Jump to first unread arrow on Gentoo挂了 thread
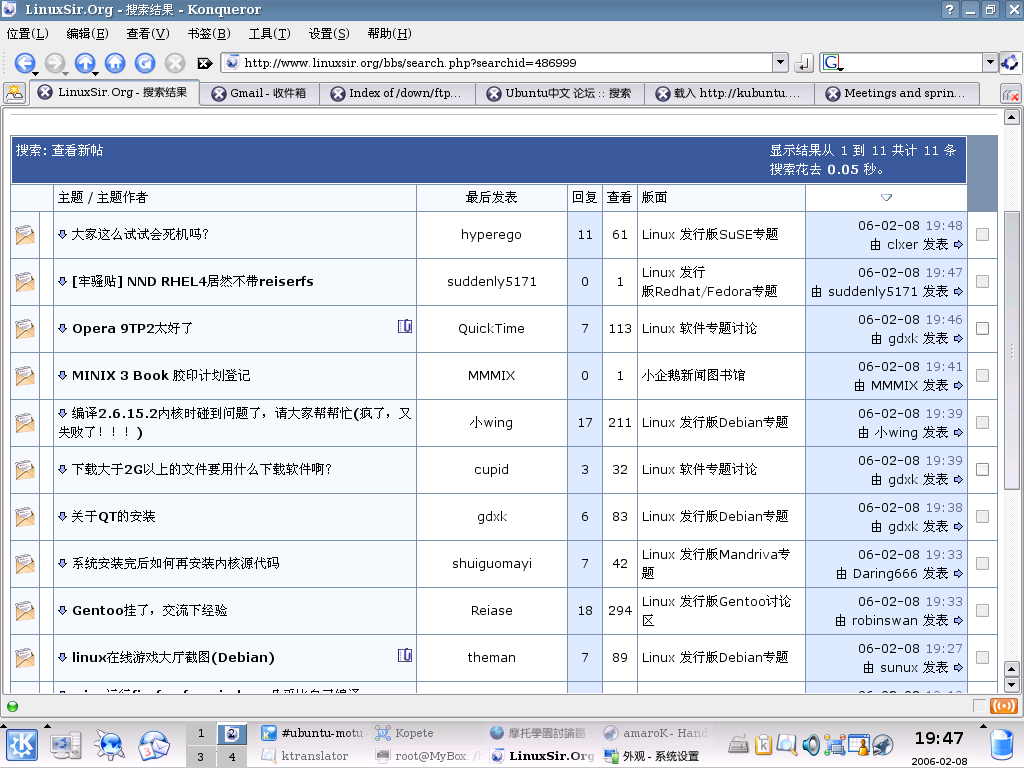 [63, 610]
